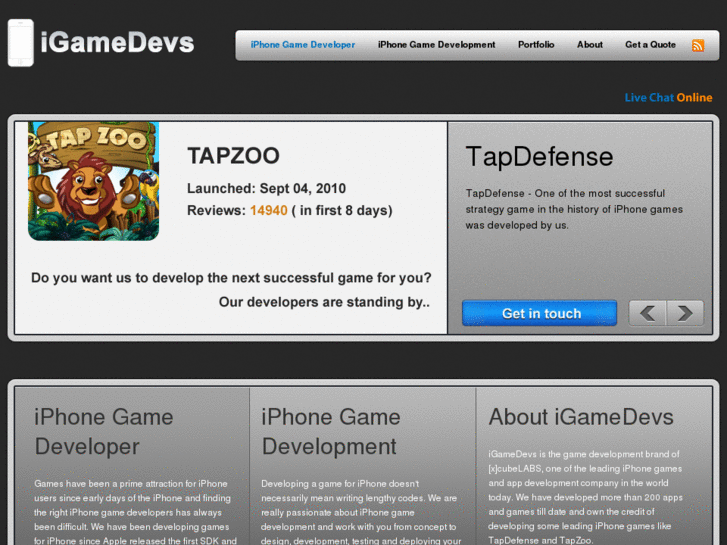Open the orange RSS feed icon
The height and width of the screenshot is (545, 727).
[x=698, y=45]
